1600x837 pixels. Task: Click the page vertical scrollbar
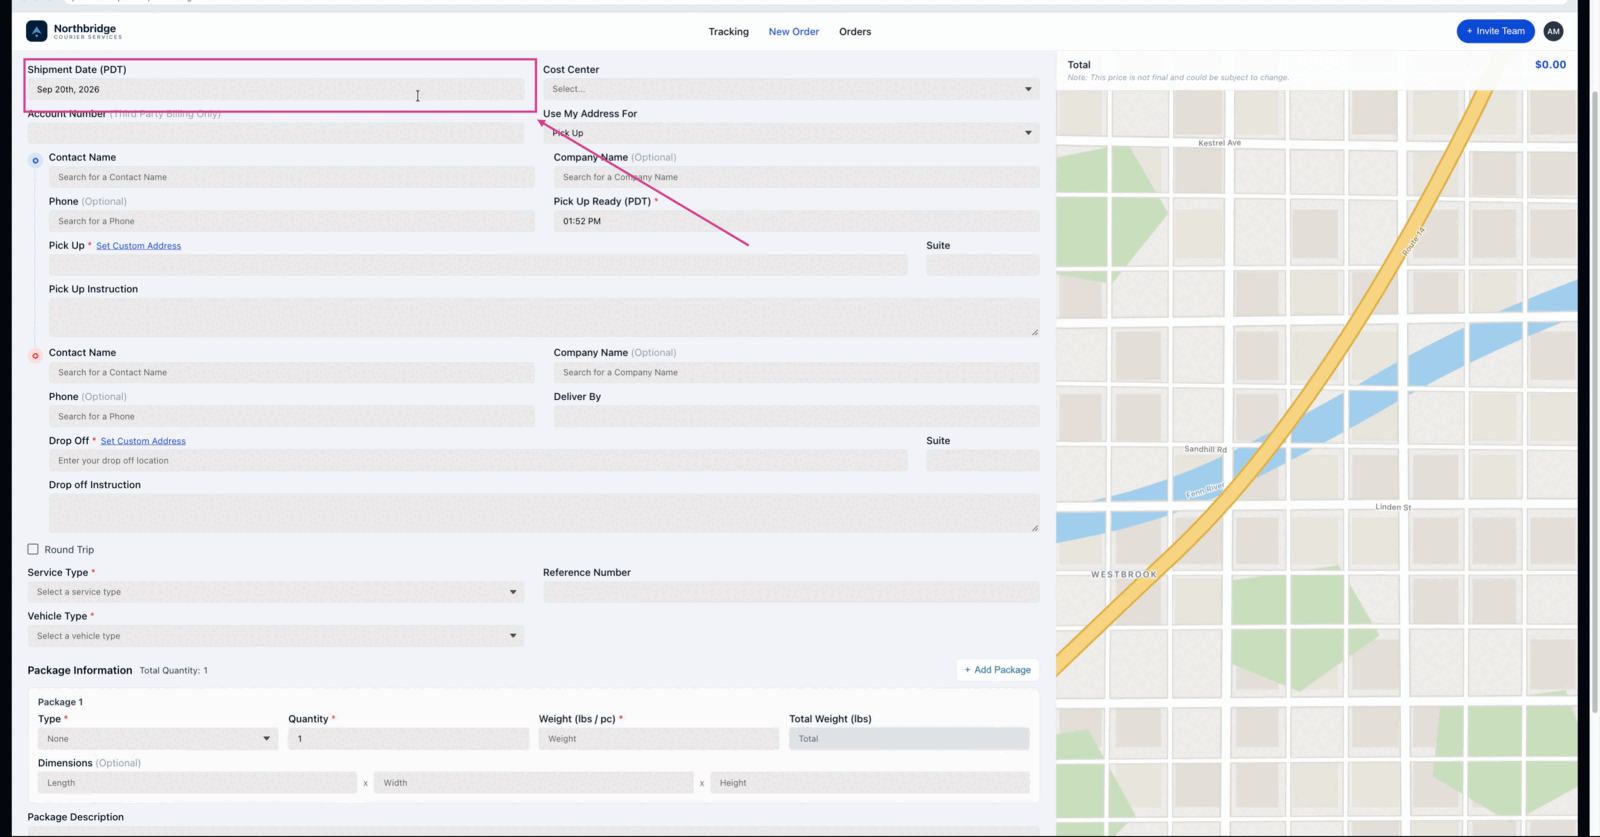[x=1594, y=400]
